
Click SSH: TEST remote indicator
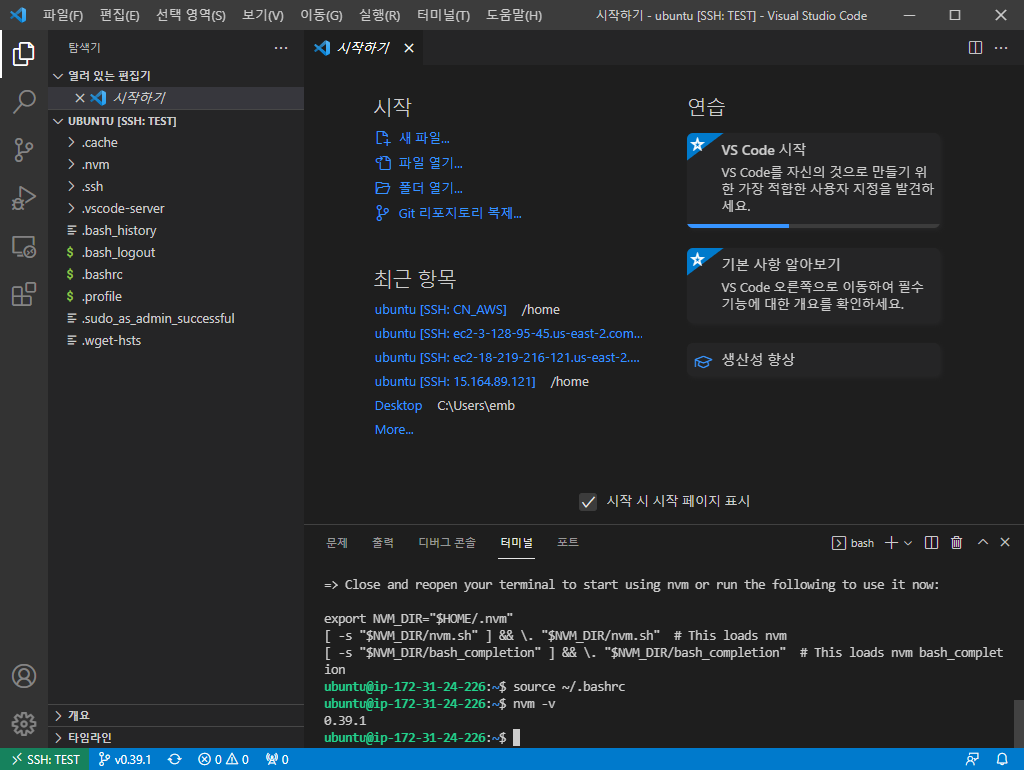coord(44,760)
